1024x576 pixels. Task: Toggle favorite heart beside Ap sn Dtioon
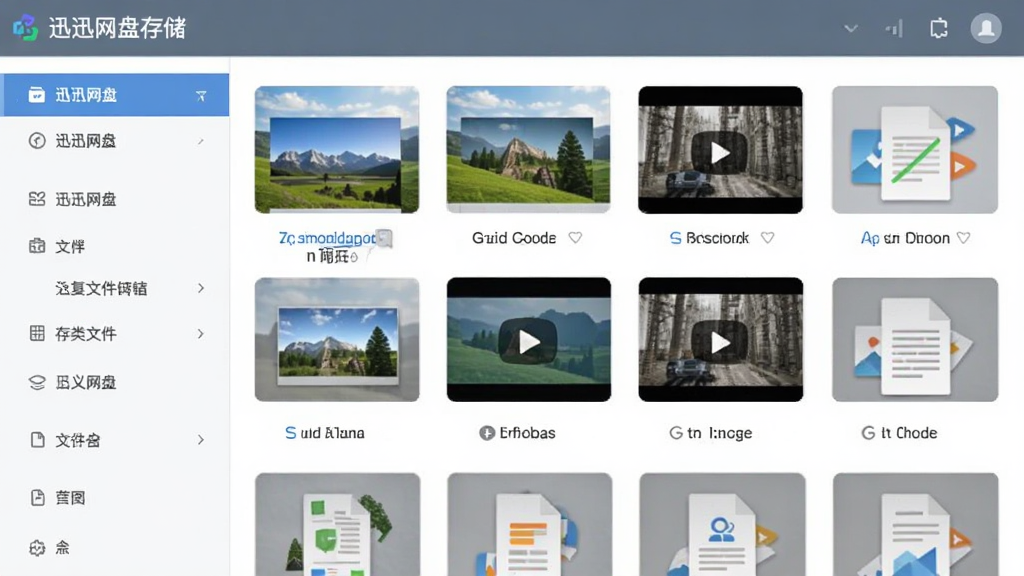(963, 238)
